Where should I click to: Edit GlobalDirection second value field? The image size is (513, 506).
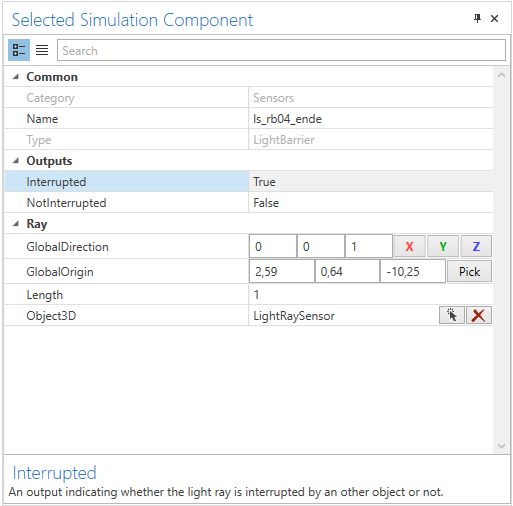321,246
